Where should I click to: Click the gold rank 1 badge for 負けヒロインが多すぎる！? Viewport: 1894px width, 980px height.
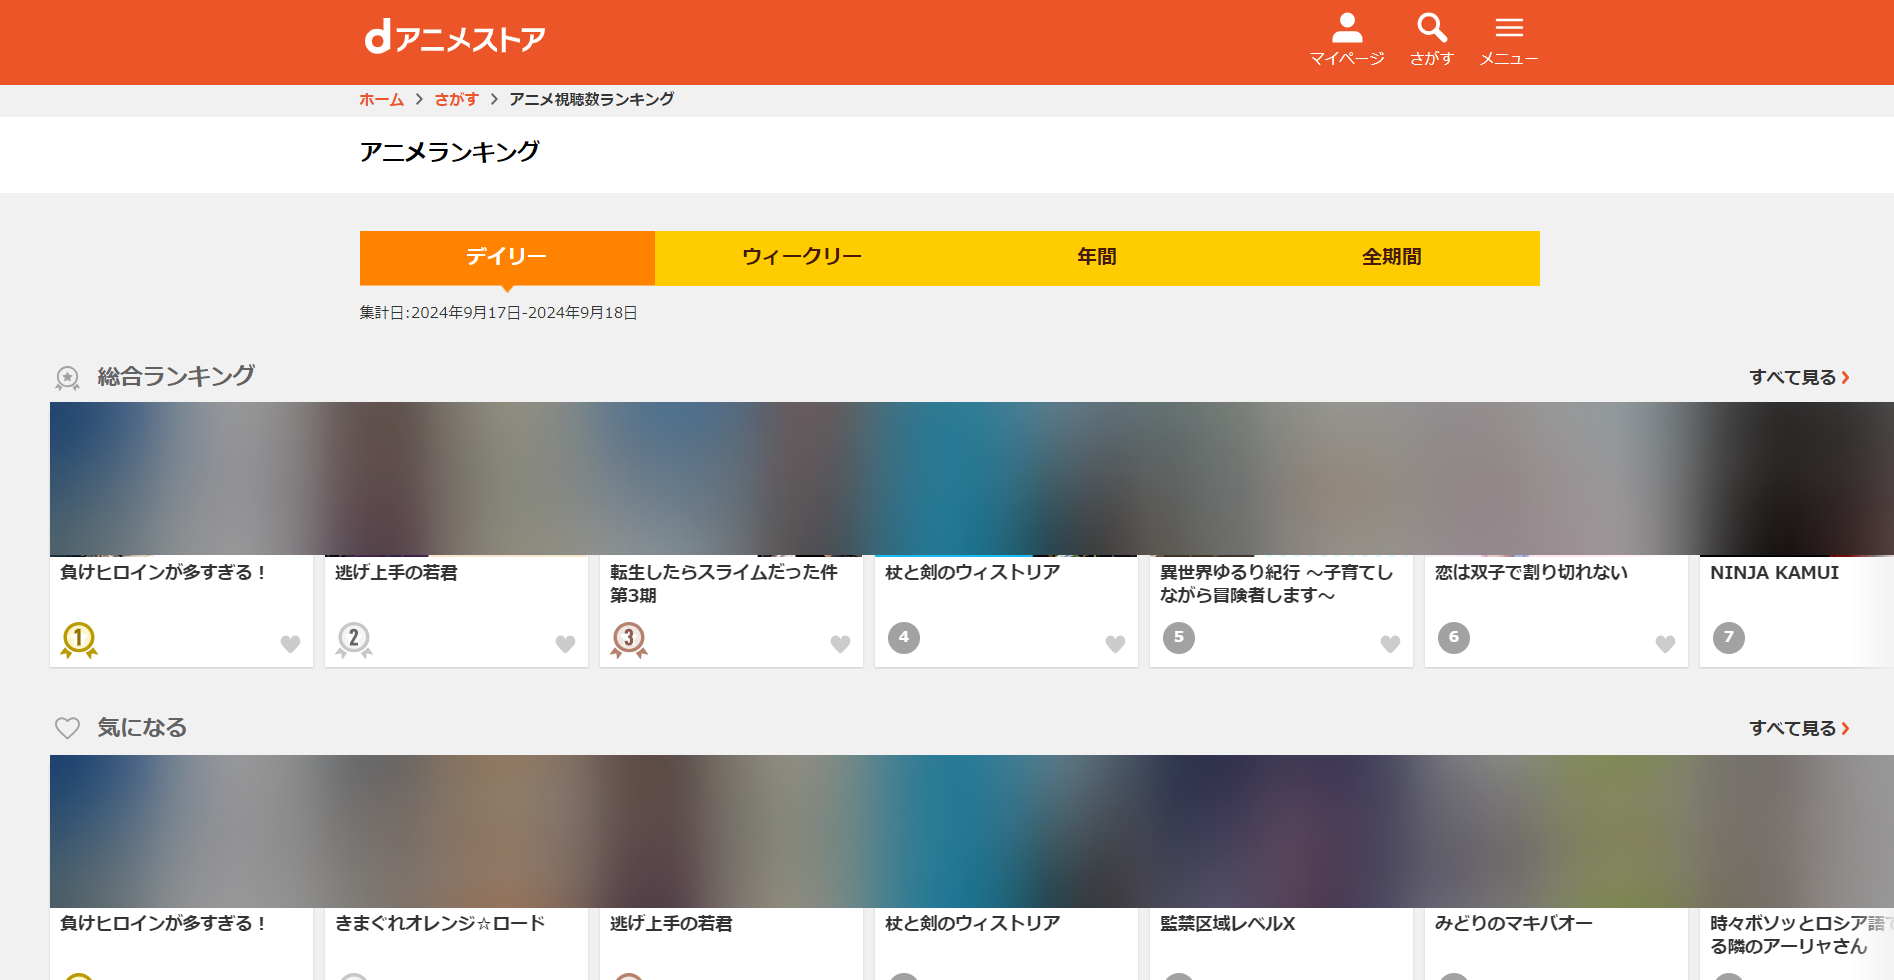[79, 640]
